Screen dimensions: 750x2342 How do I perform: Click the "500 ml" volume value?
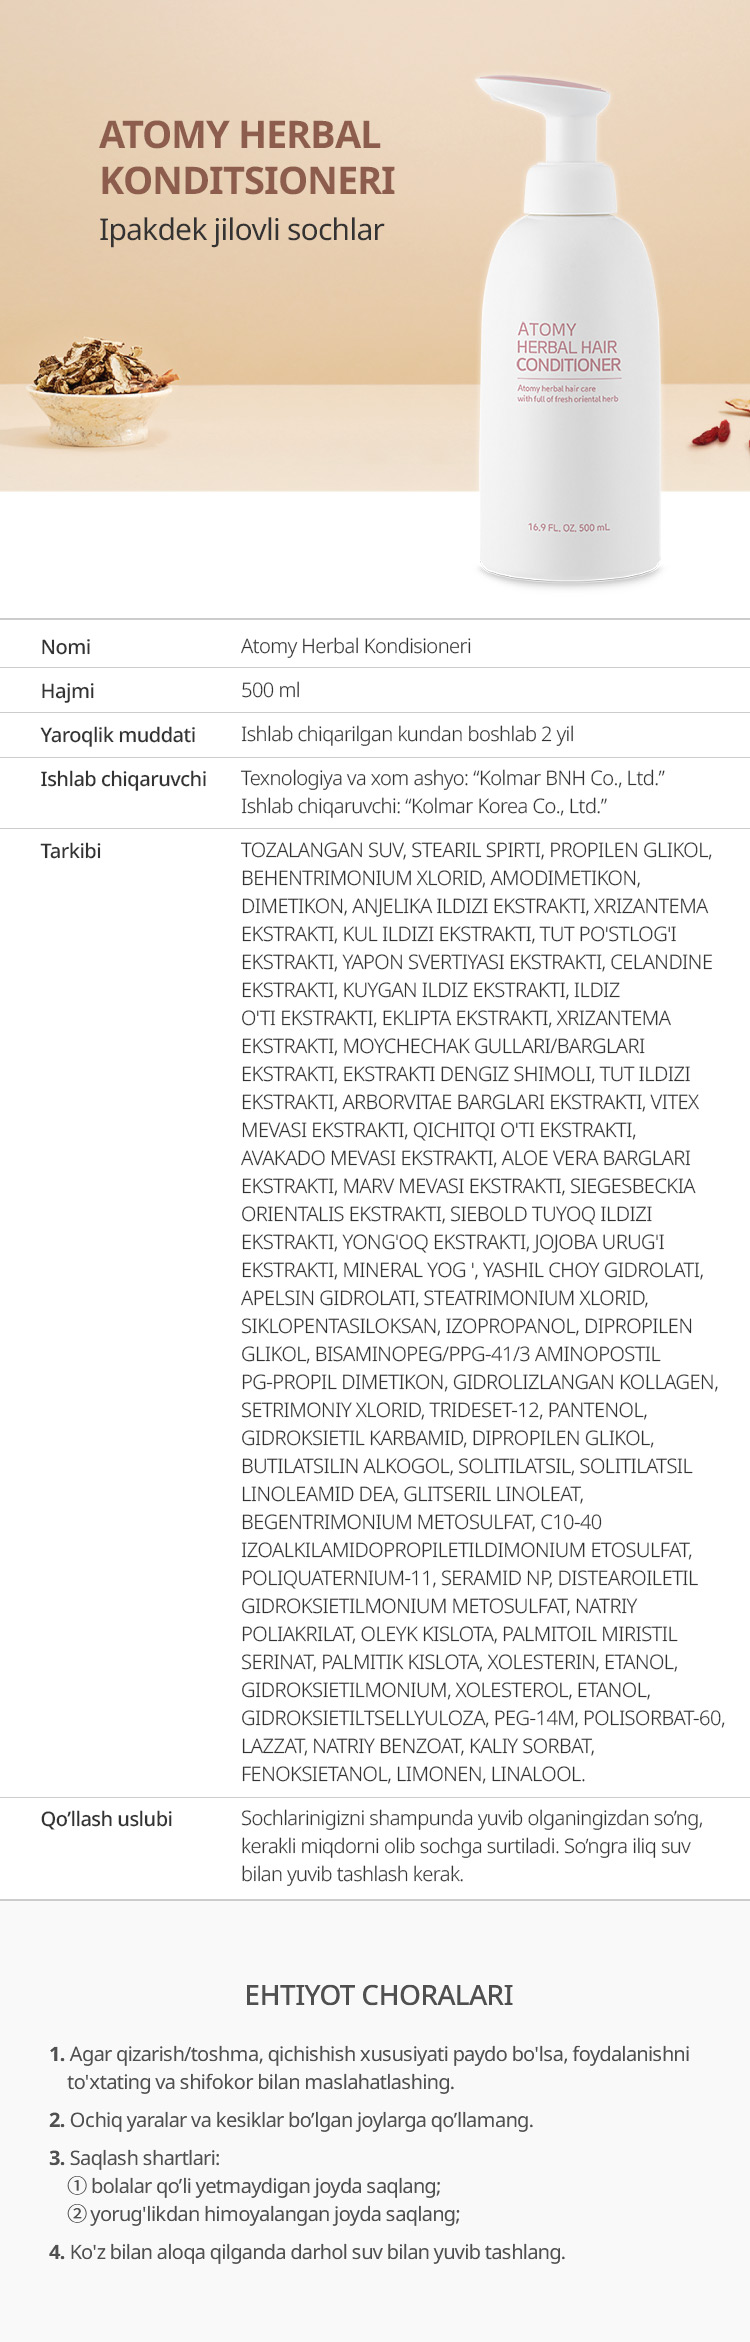click(270, 690)
